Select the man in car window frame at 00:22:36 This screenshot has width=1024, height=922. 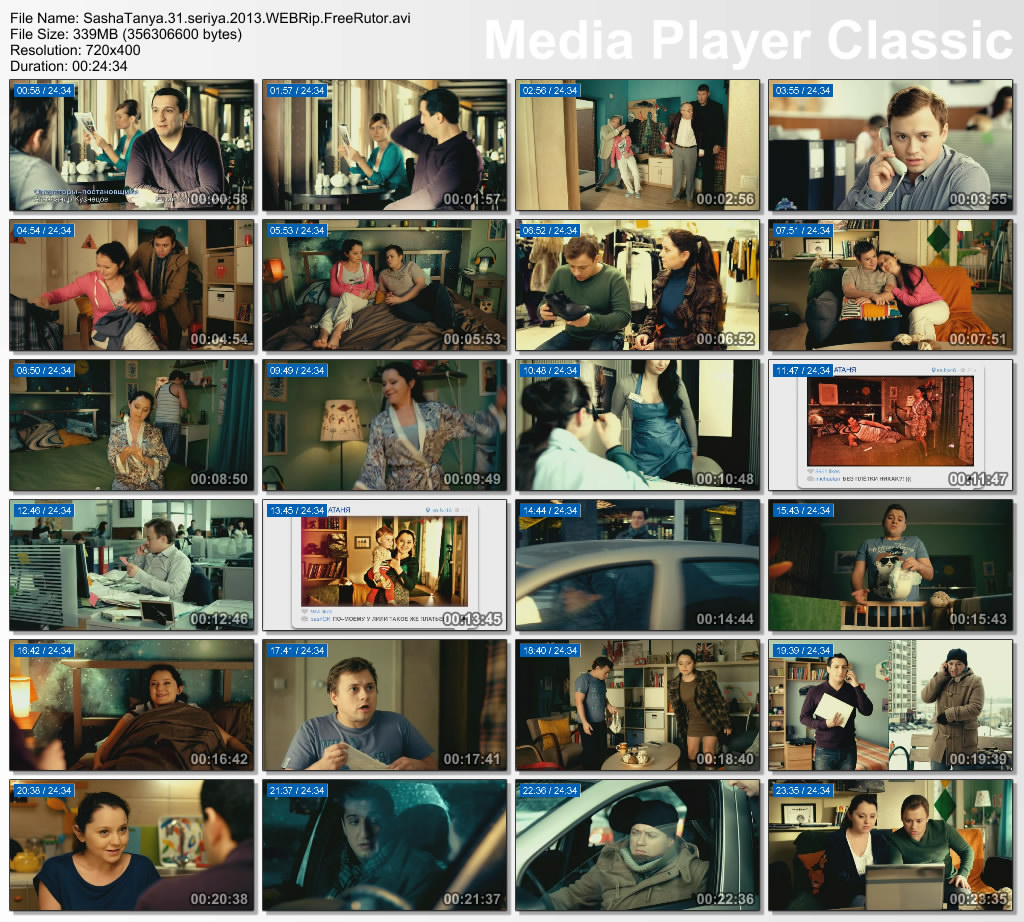tap(637, 845)
